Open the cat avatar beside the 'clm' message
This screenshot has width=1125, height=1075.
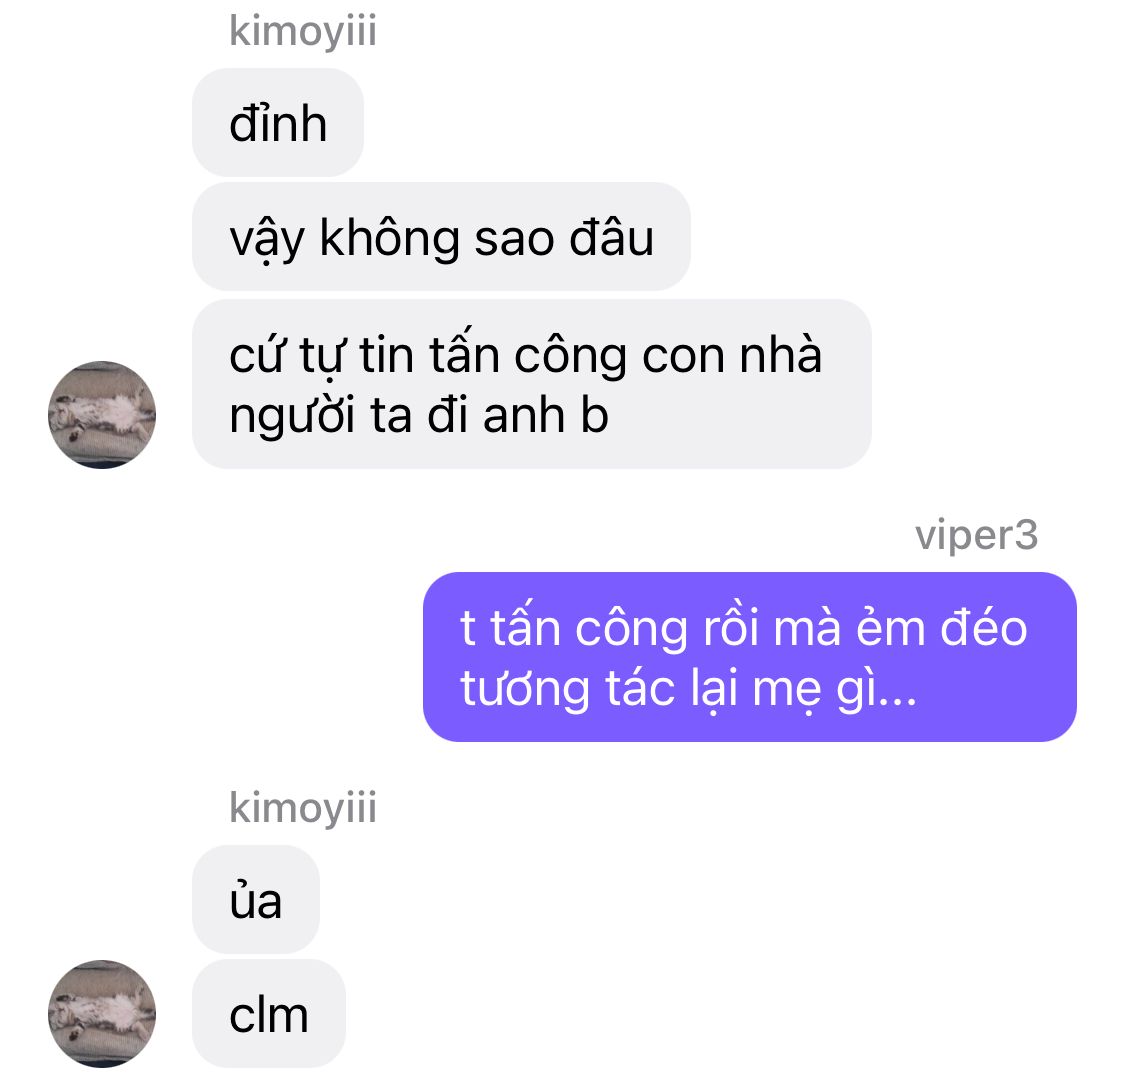tap(102, 1013)
